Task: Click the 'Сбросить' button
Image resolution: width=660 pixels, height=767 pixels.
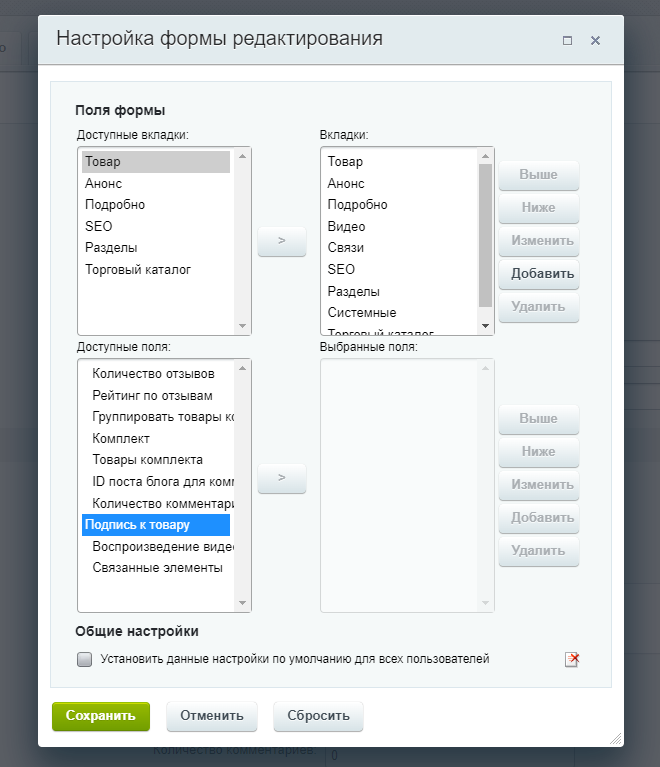Action: pos(318,716)
